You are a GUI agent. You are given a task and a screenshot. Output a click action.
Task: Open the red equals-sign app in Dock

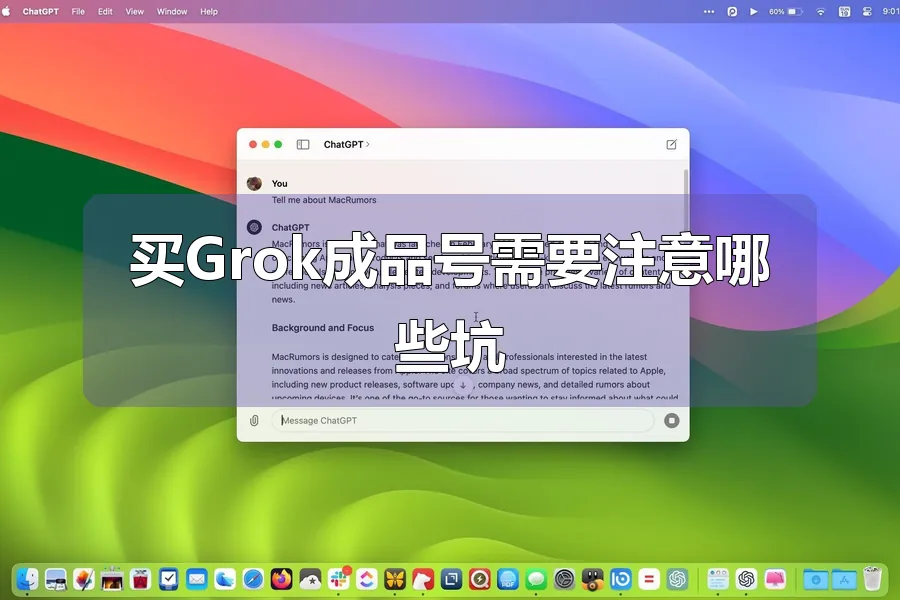pyautogui.click(x=649, y=579)
